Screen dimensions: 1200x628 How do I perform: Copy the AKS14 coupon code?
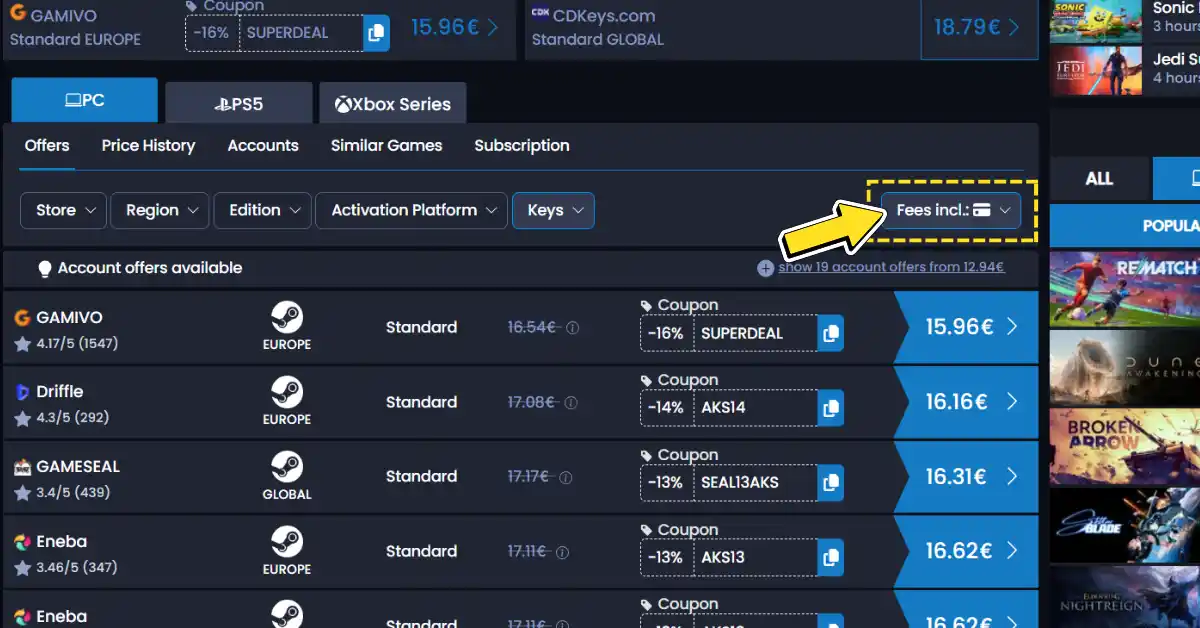click(830, 408)
